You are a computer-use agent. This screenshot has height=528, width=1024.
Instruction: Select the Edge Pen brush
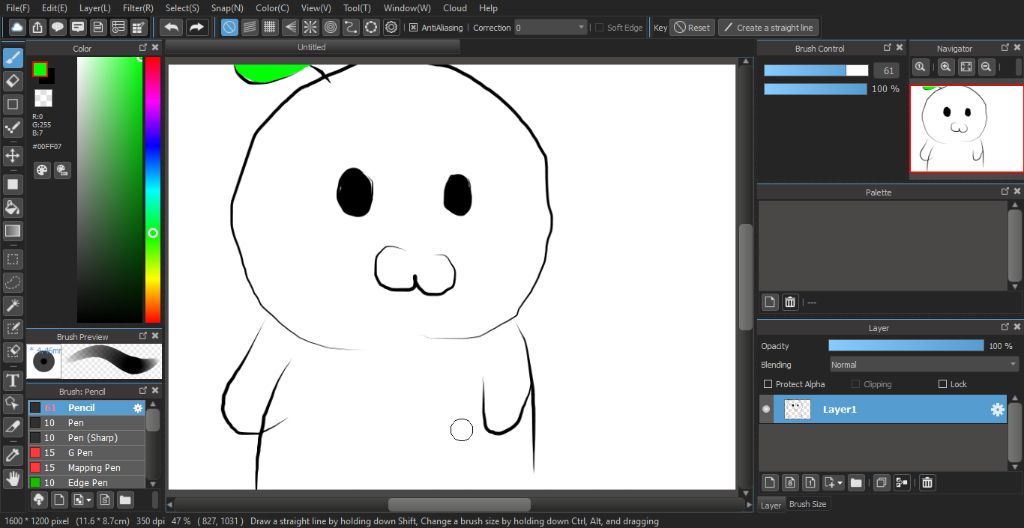(86, 482)
